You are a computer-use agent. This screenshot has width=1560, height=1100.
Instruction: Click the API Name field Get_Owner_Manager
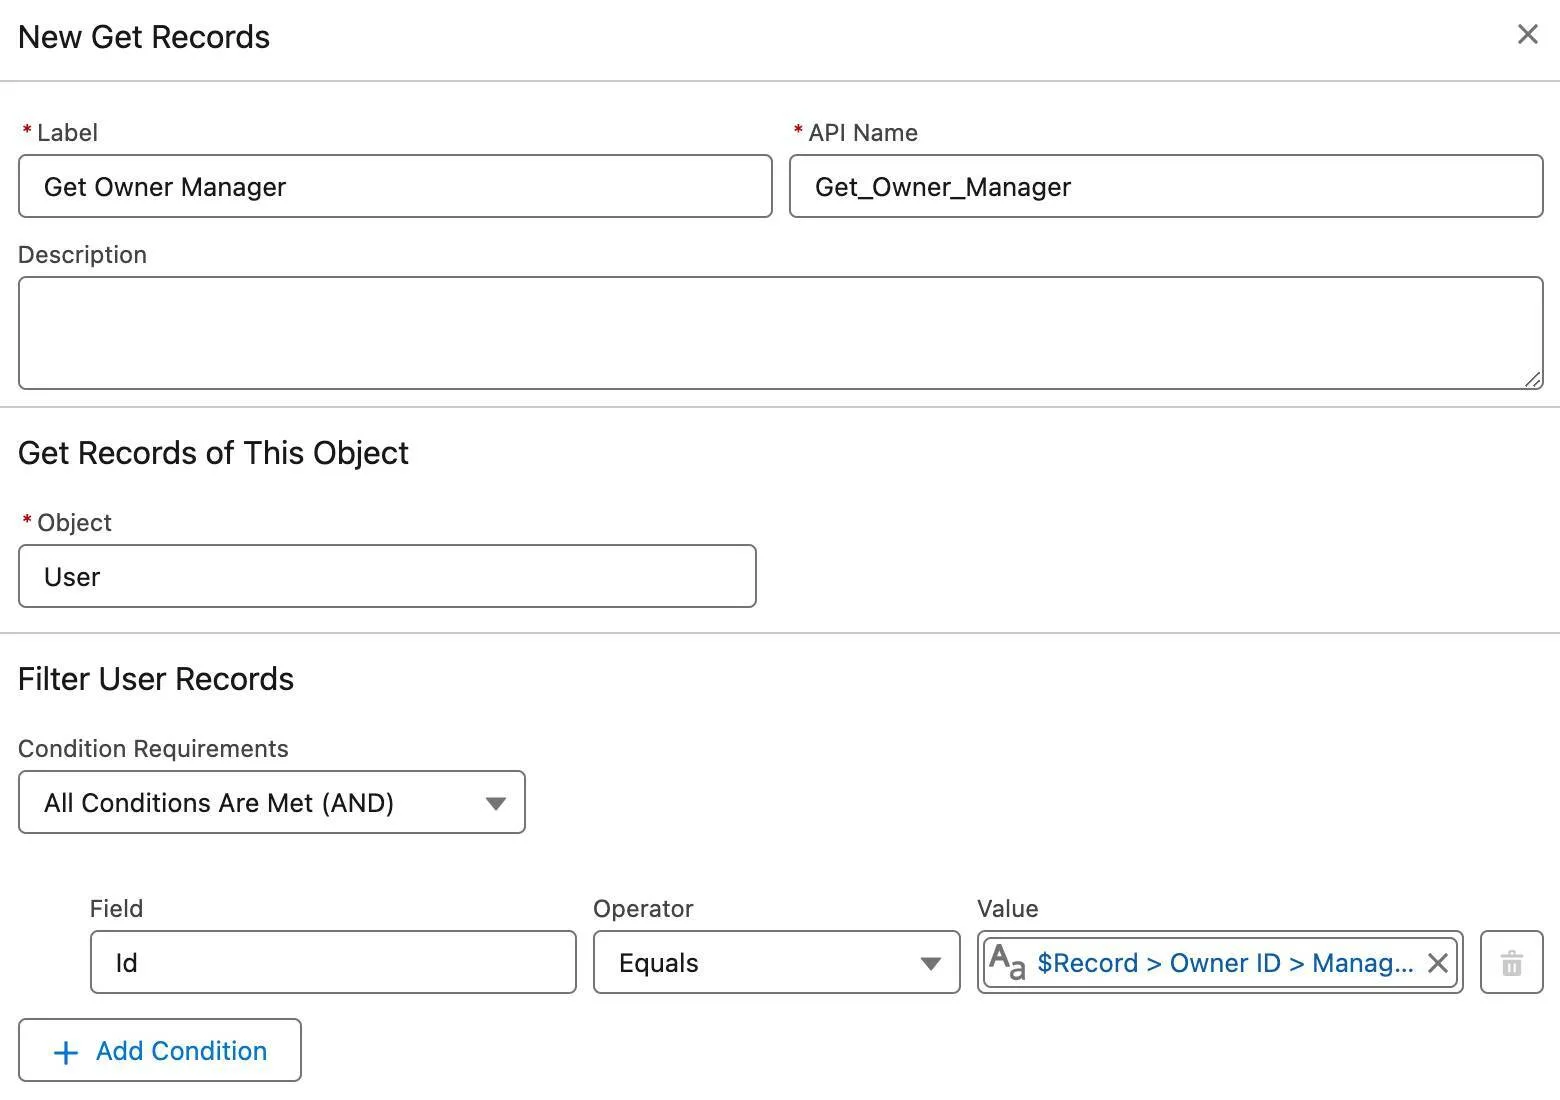coord(1166,187)
